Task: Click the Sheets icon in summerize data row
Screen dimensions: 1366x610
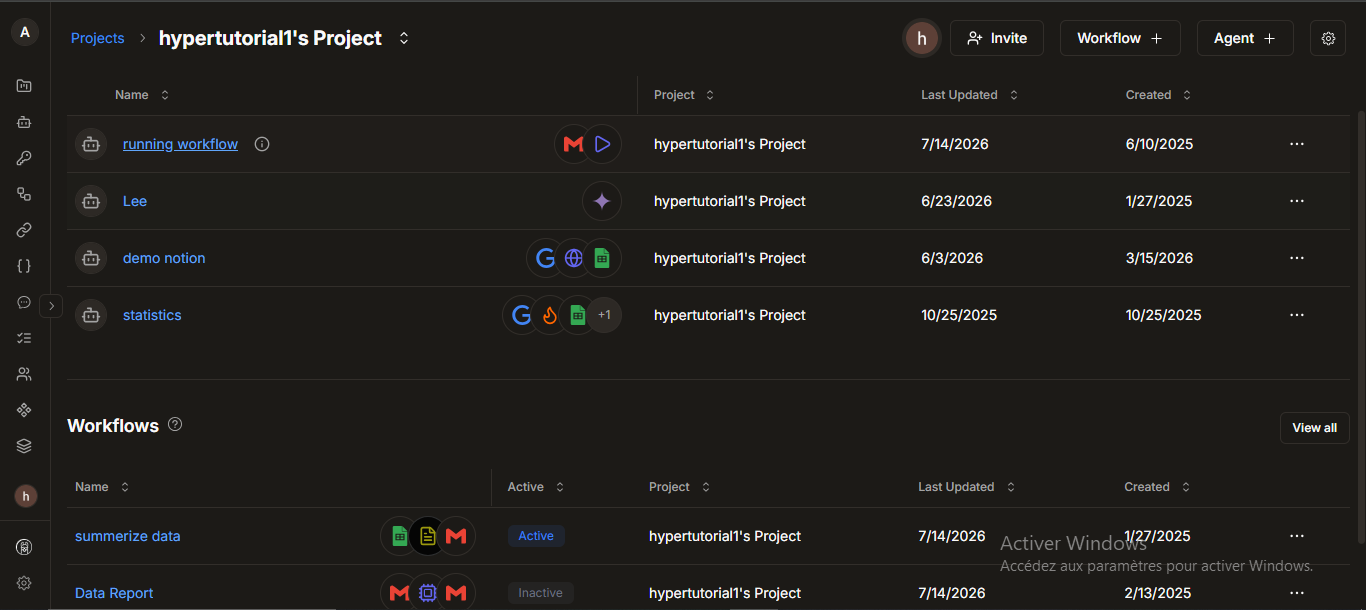Action: pyautogui.click(x=400, y=536)
